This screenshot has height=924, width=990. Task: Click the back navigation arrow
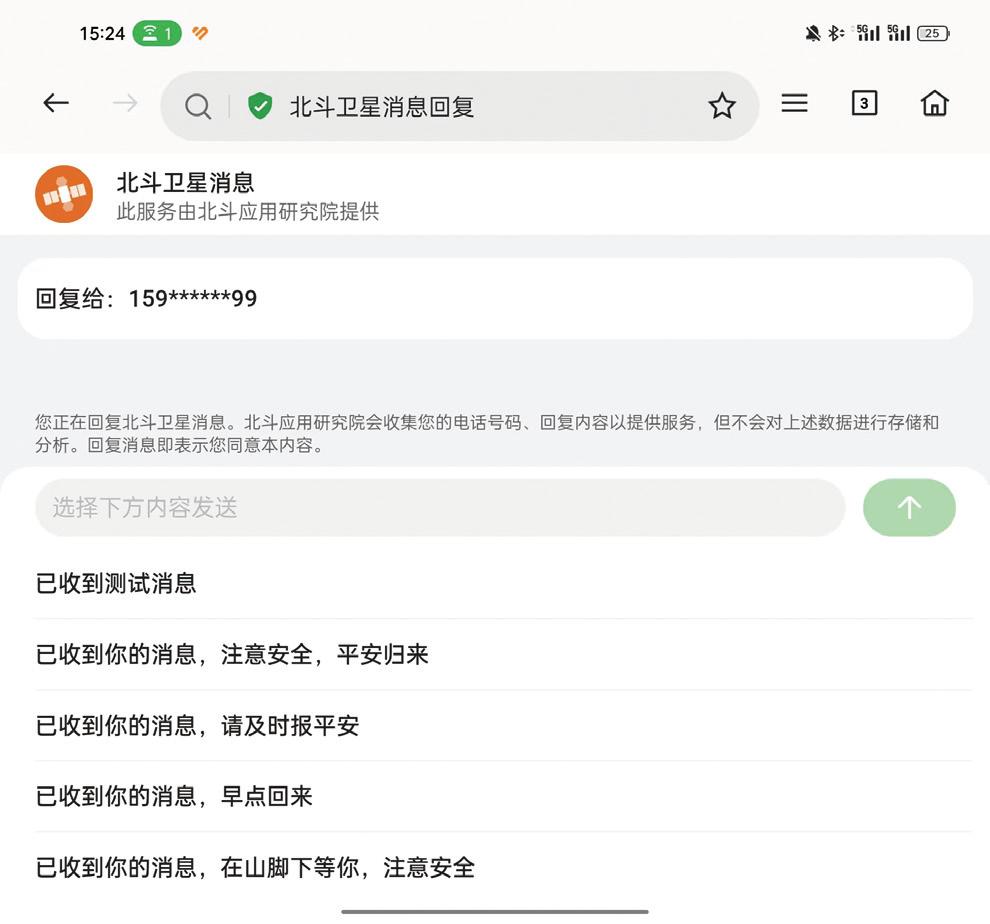tap(55, 102)
